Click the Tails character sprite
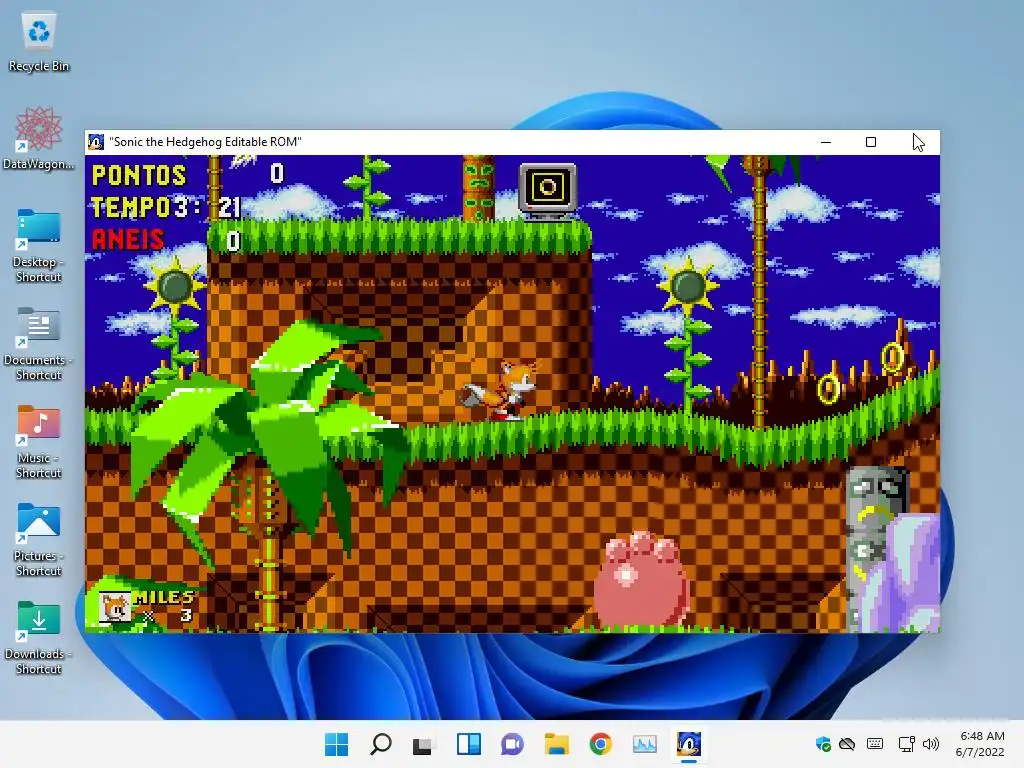Screen dimensions: 1024x768 point(500,390)
